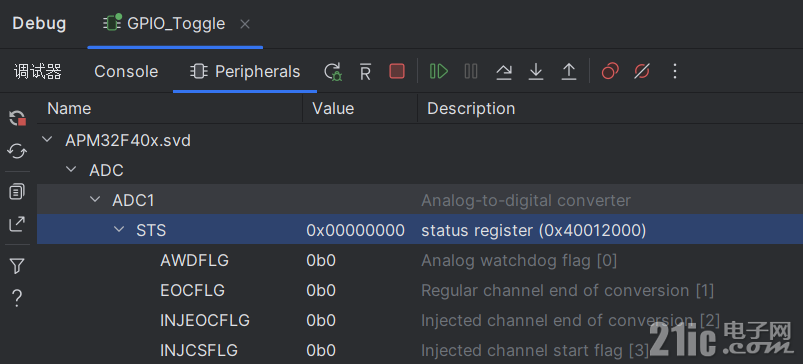Stop the debug session
This screenshot has width=803, height=364.
point(397,71)
